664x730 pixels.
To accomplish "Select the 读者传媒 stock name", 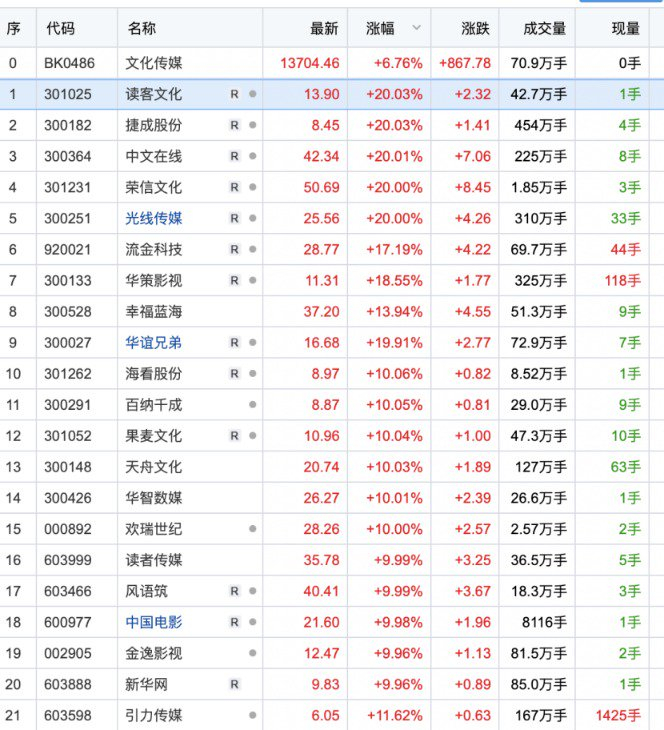I will (154, 560).
